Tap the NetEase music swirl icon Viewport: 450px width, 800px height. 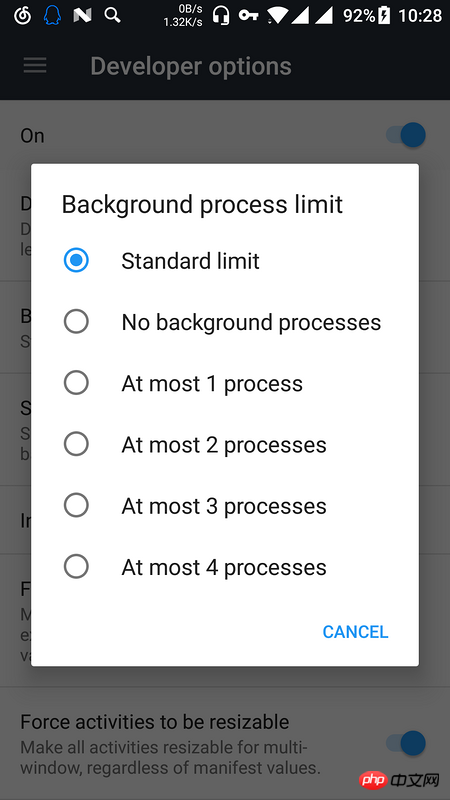click(22, 15)
